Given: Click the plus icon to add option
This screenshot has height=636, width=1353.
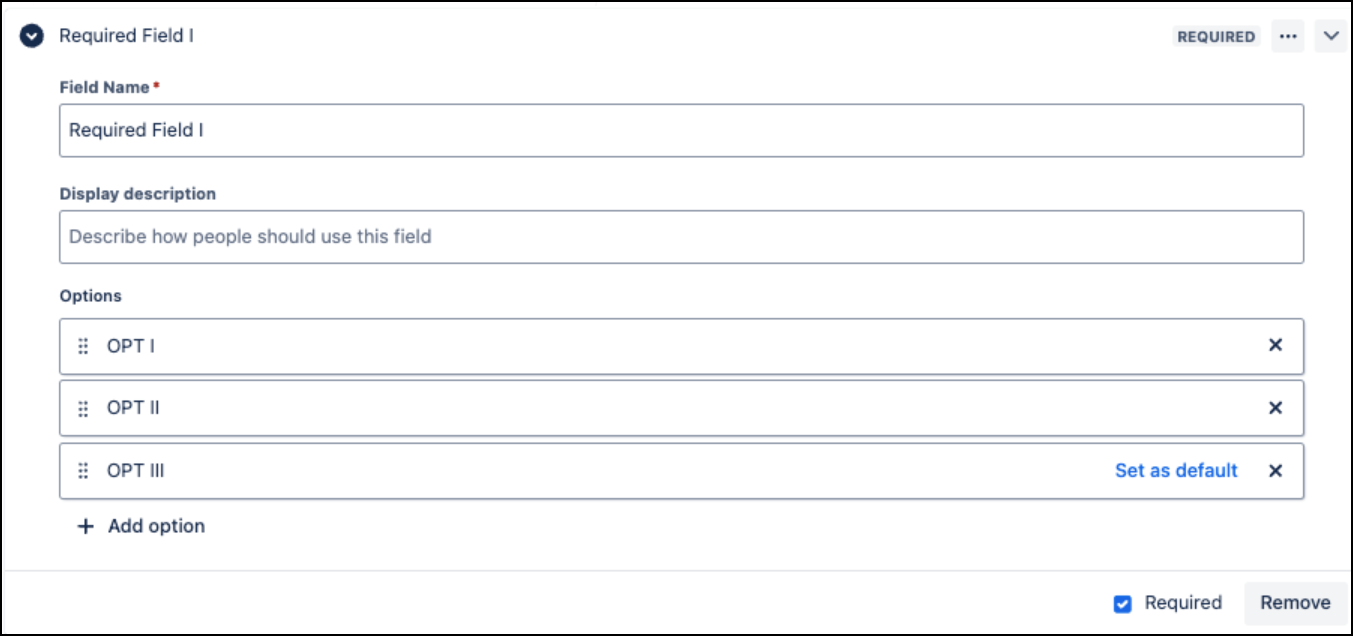Looking at the screenshot, I should (x=86, y=526).
